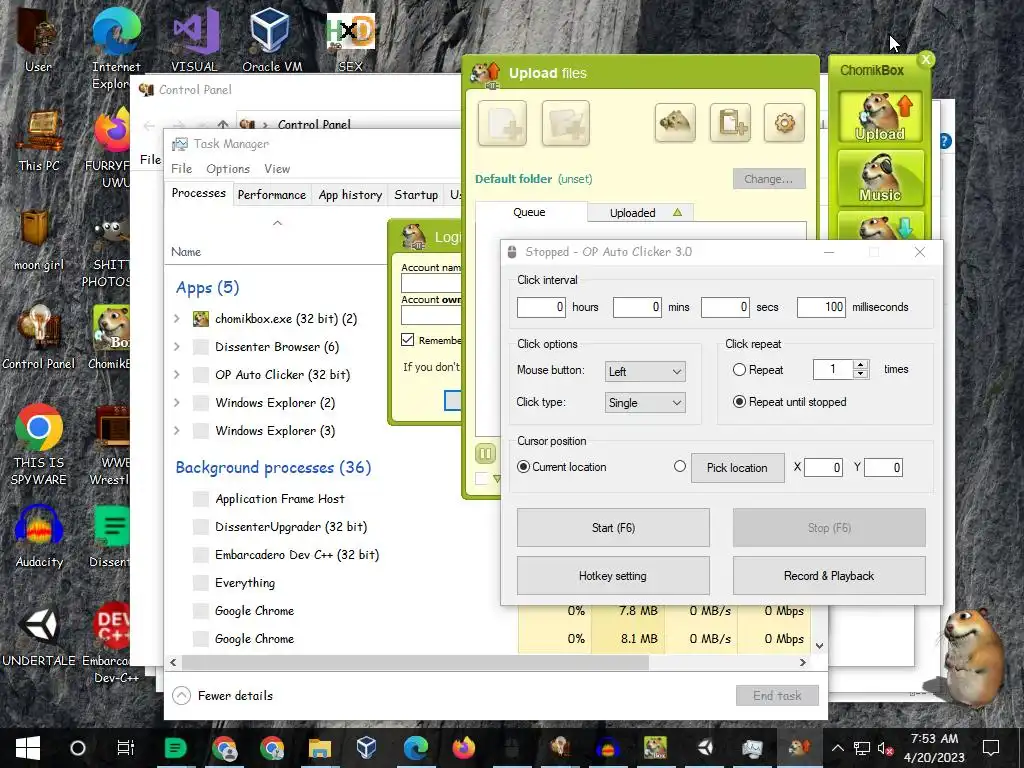
Task: Click the cursor X coordinate field
Action: point(824,467)
